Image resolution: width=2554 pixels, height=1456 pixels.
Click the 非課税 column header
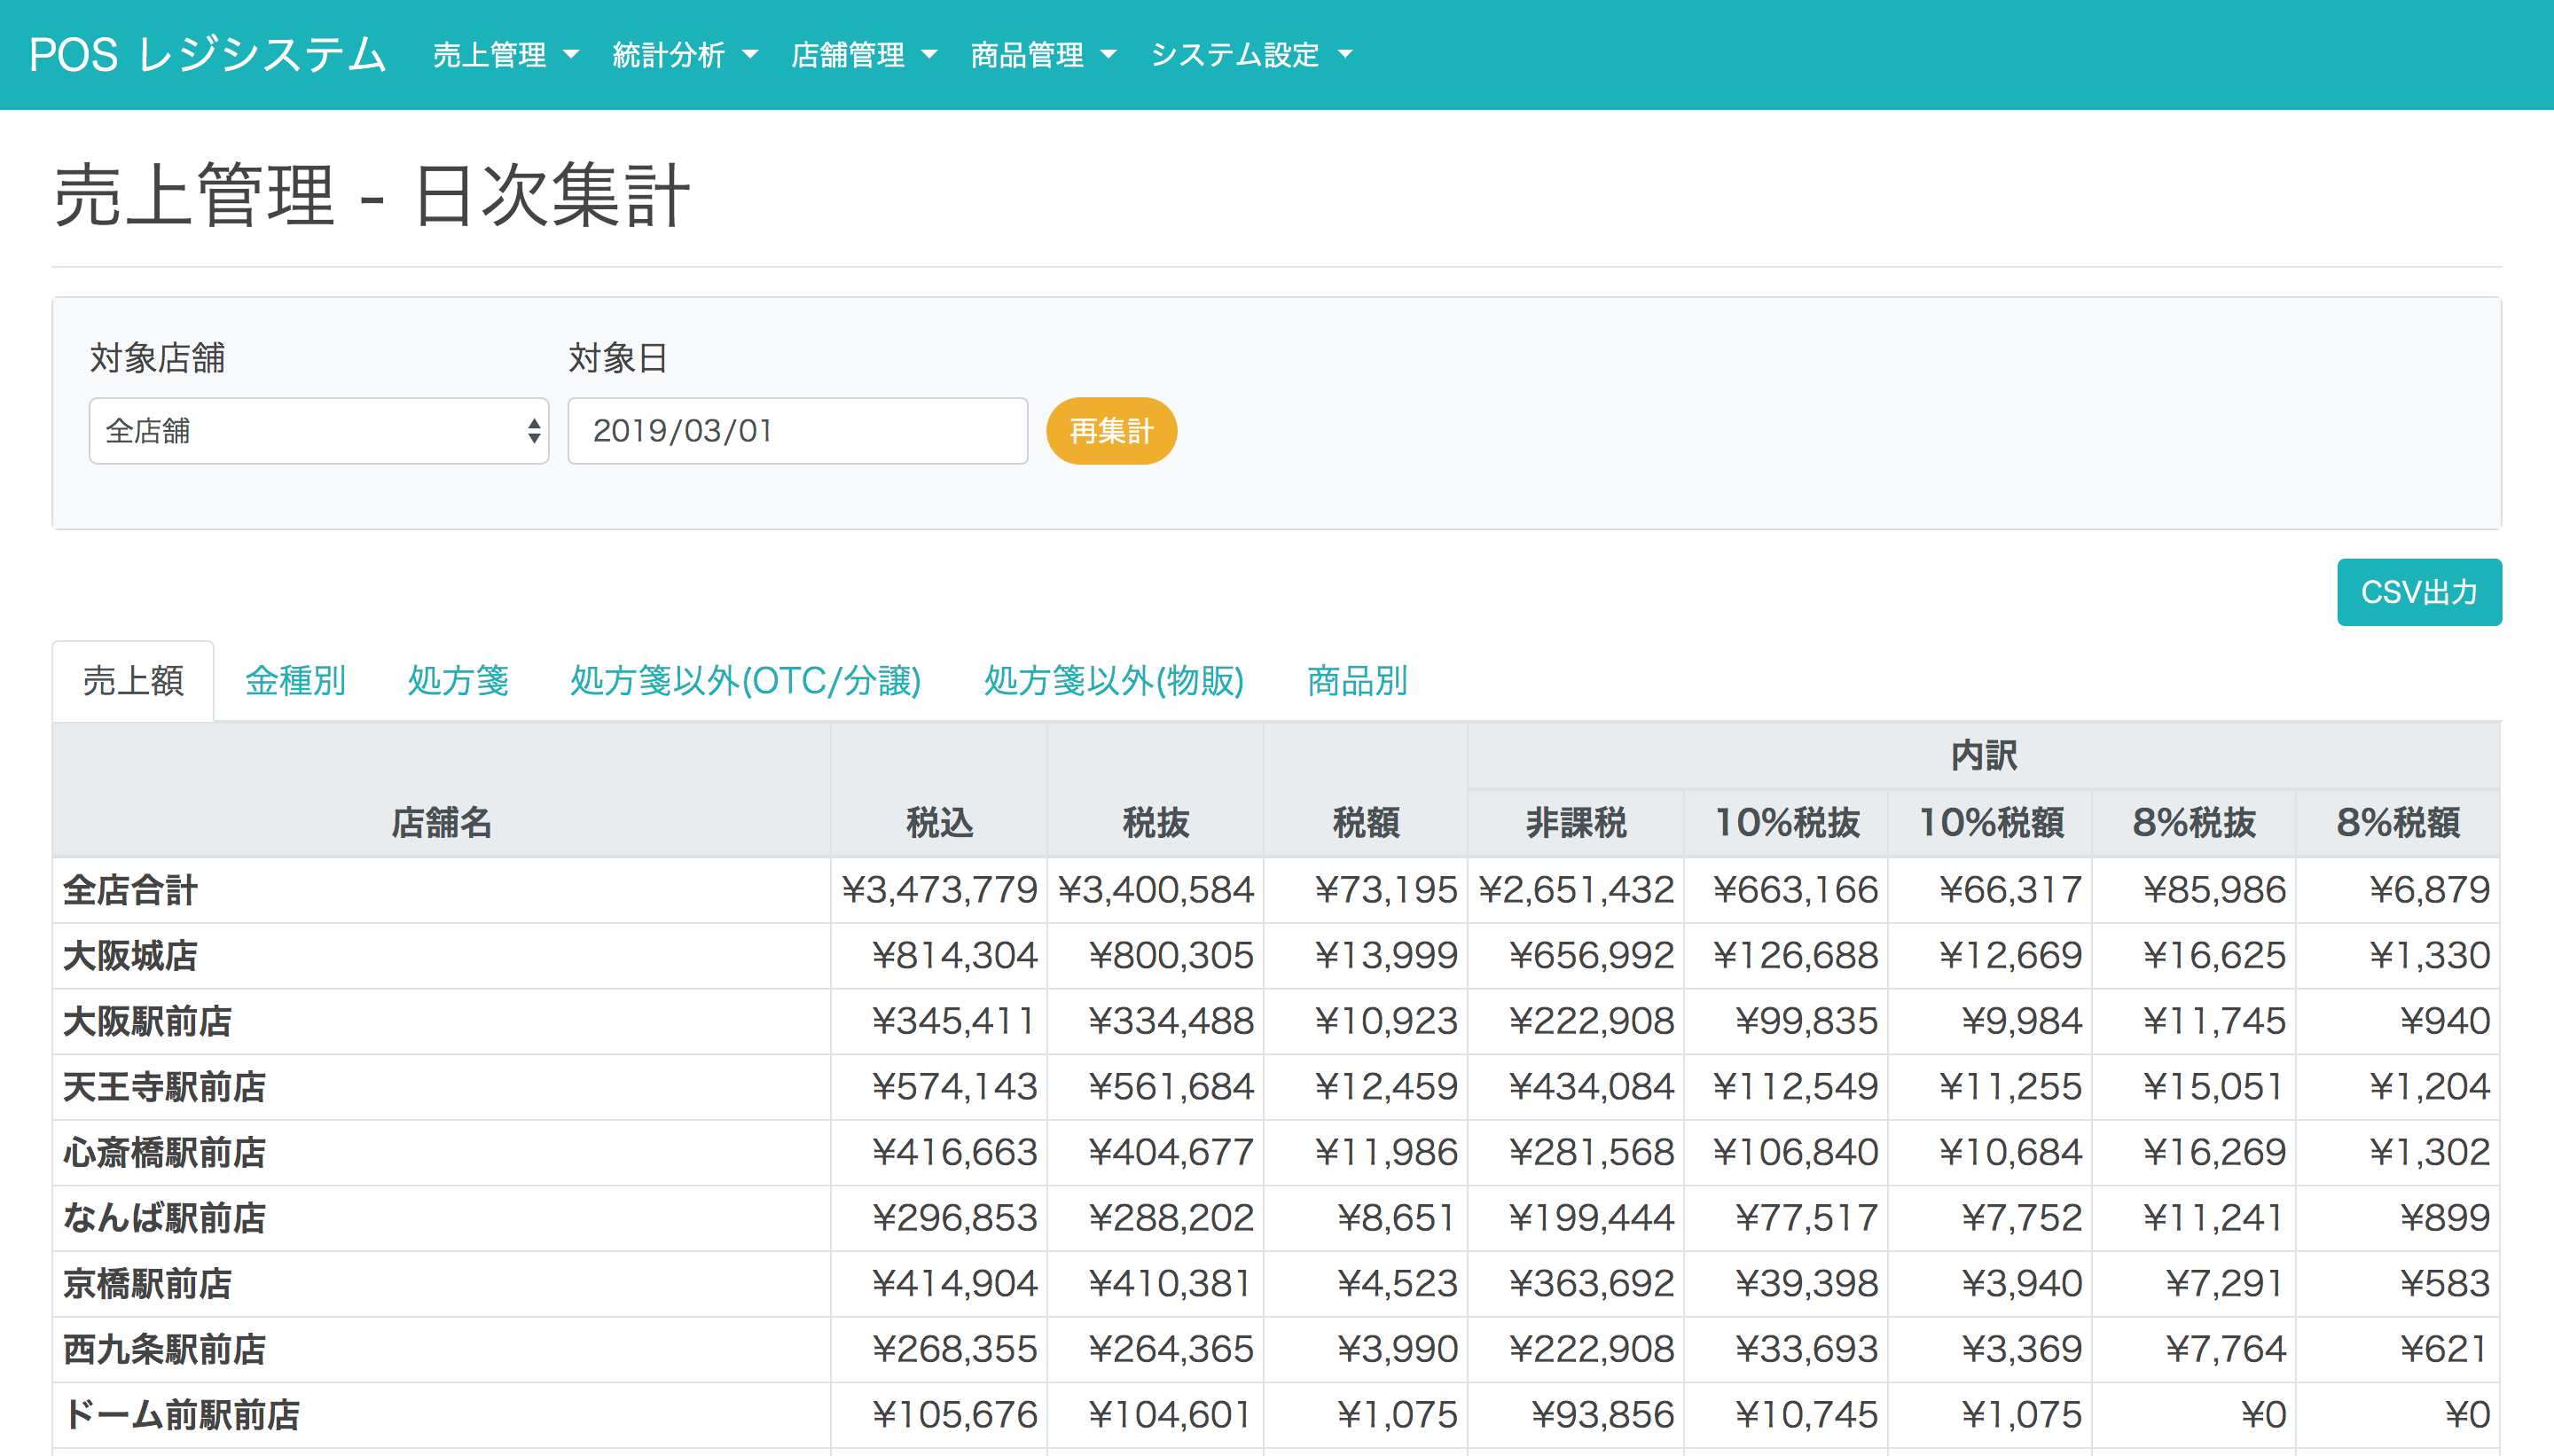click(x=1576, y=823)
